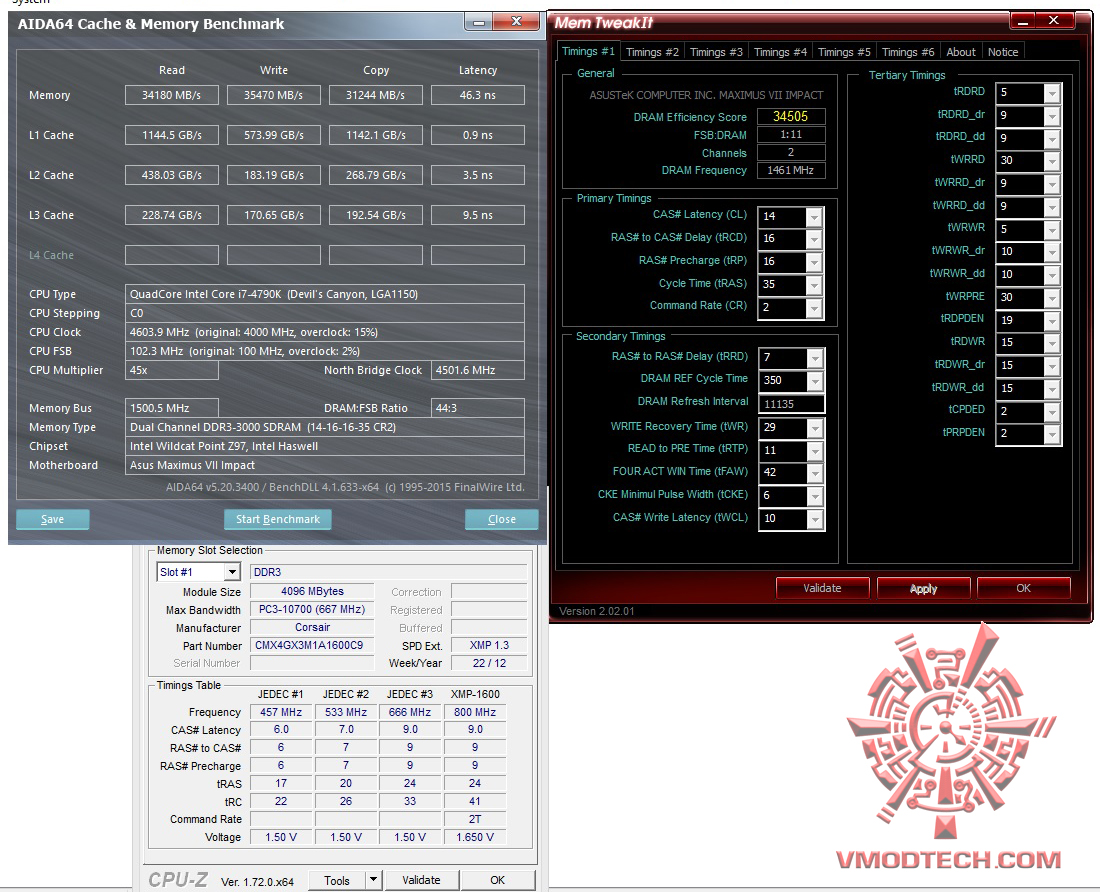The image size is (1100, 892).
Task: Click Validate button in Mem TweakIt
Action: click(822, 588)
